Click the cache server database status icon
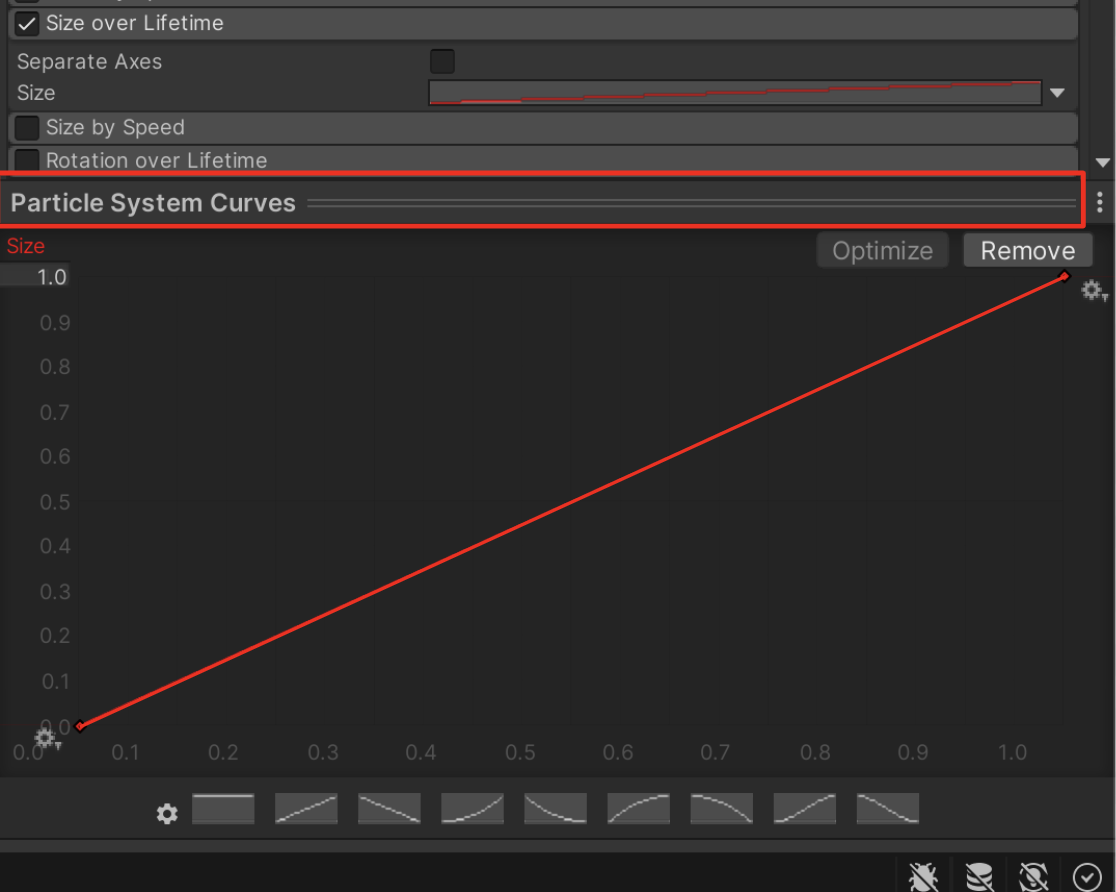 979,876
